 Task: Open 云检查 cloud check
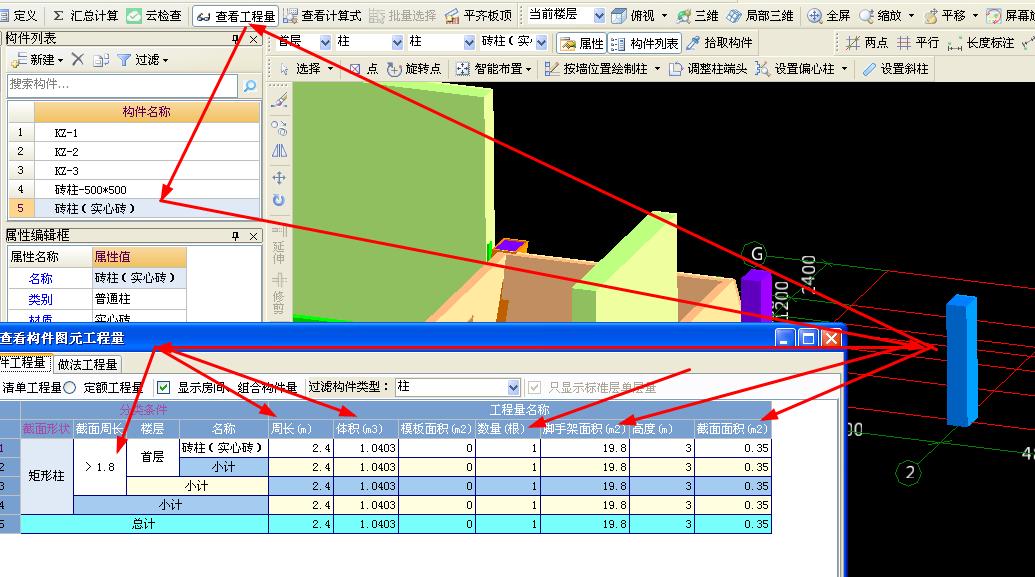pos(154,15)
